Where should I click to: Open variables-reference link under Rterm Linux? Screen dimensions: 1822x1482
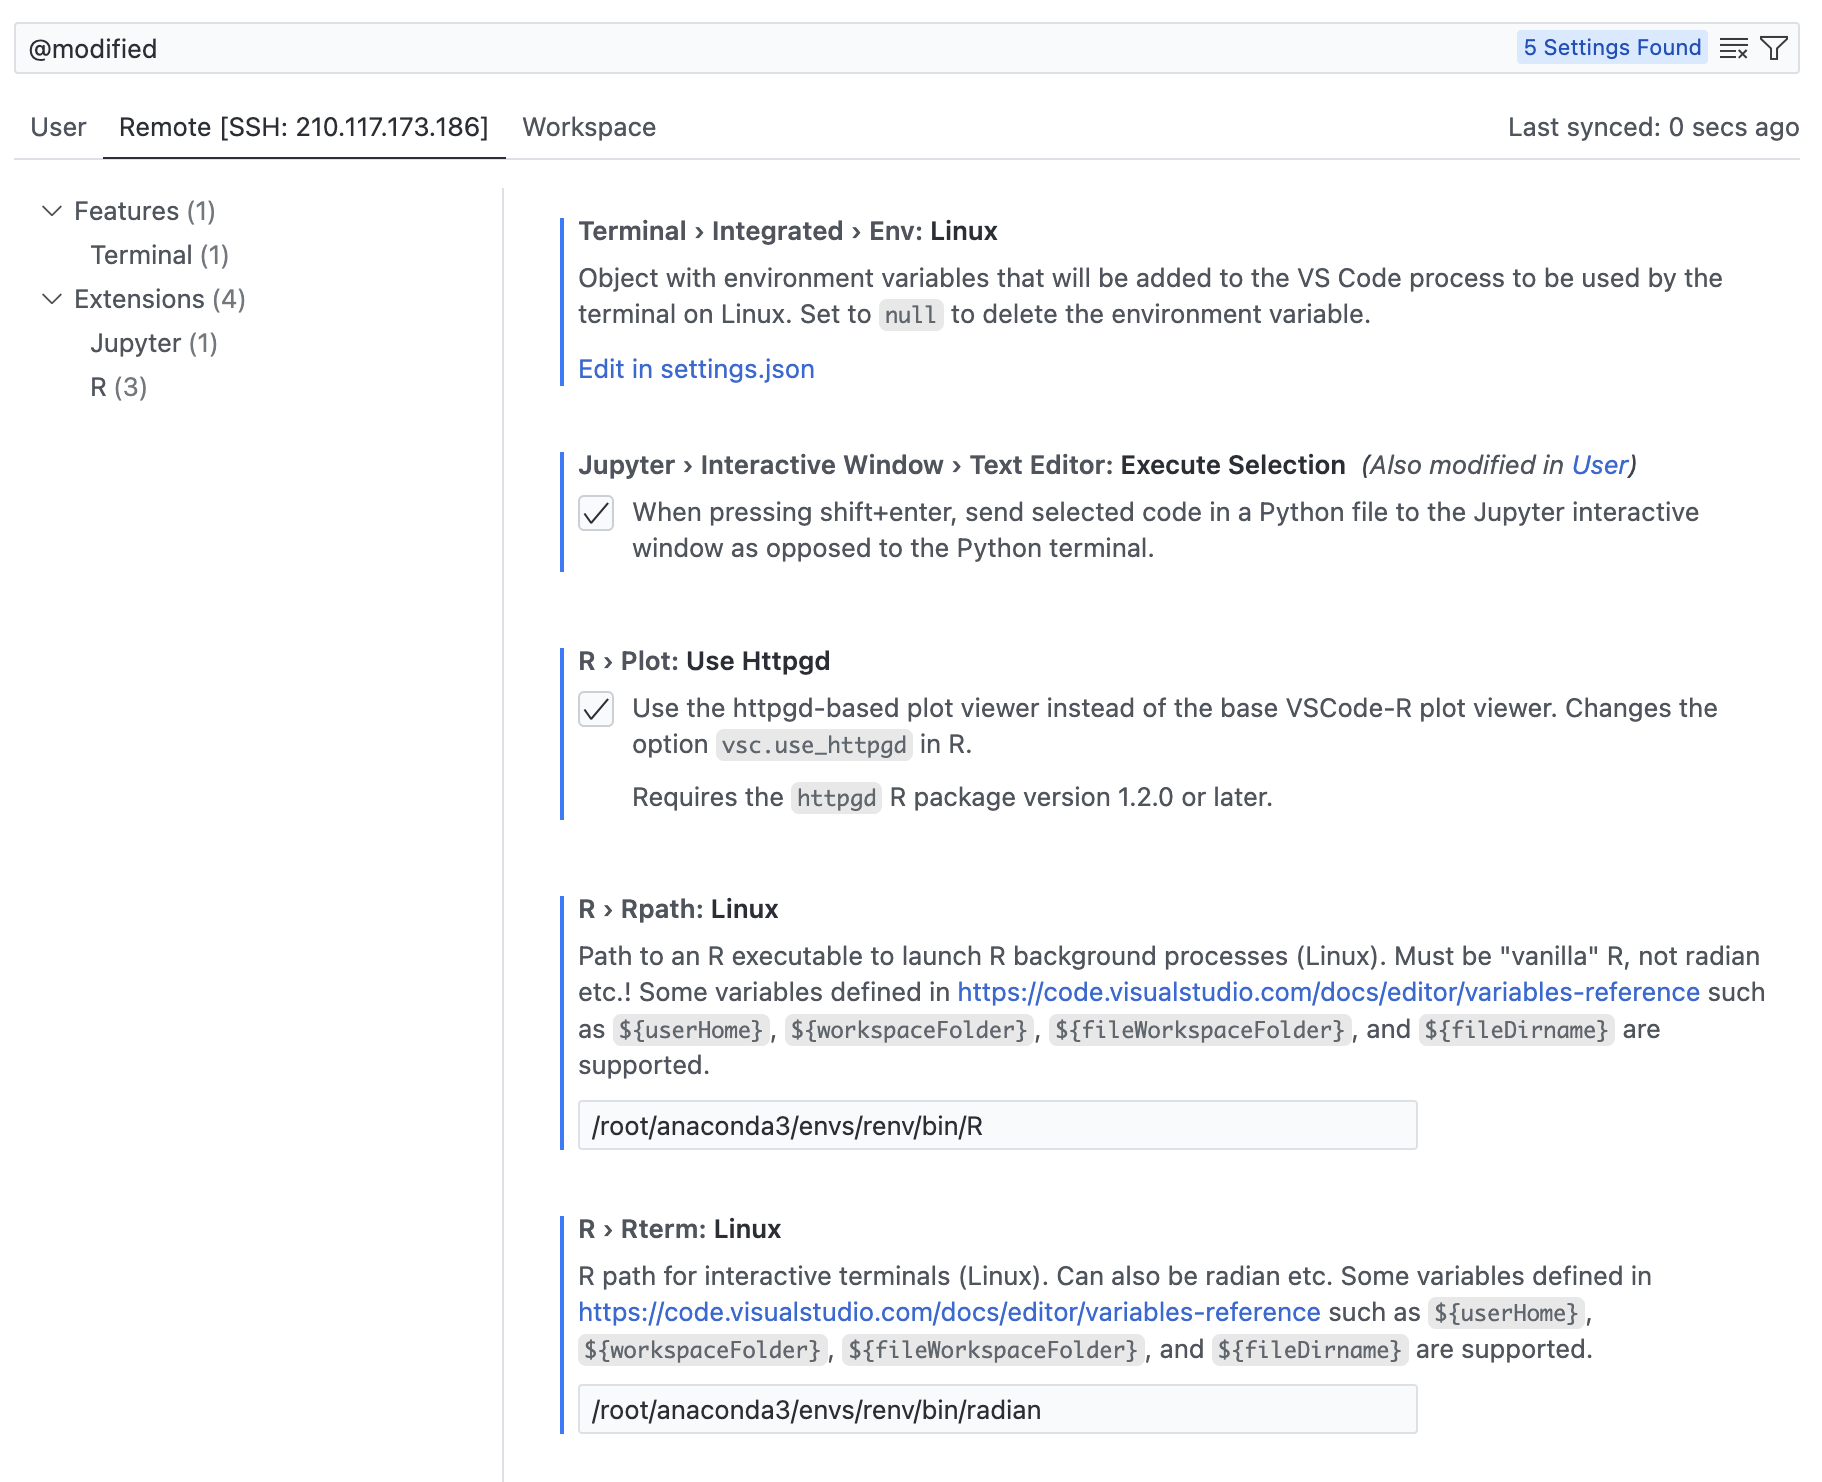click(x=949, y=1312)
